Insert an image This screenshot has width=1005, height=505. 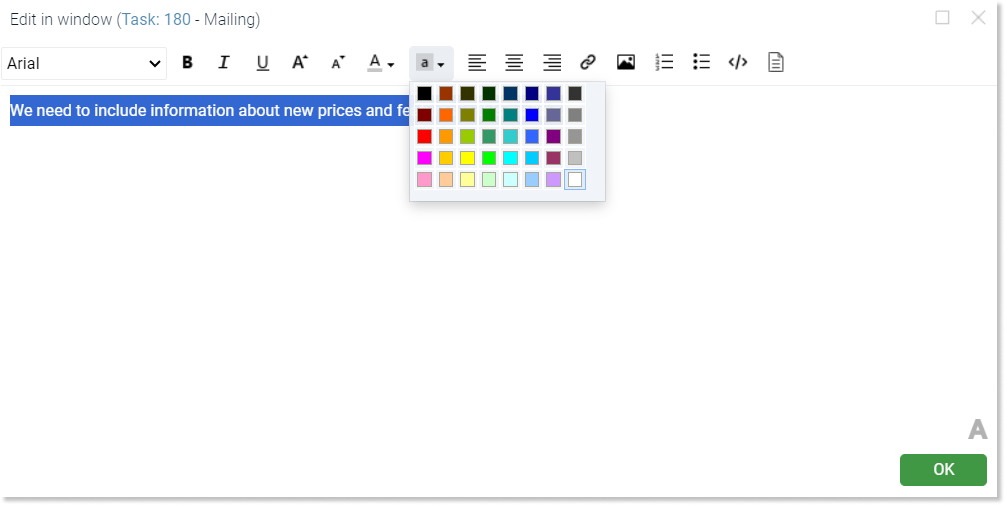(626, 63)
